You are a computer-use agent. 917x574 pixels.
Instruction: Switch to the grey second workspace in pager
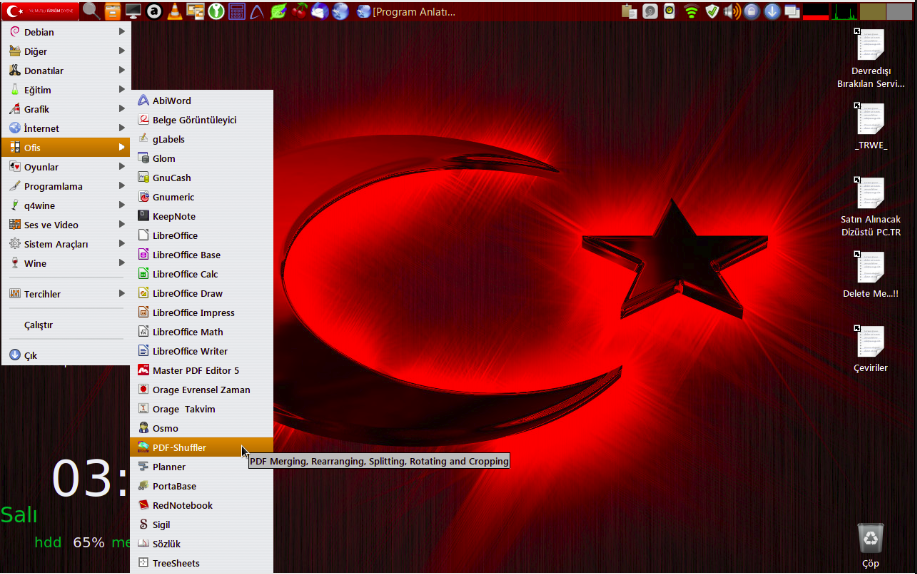pyautogui.click(x=899, y=12)
